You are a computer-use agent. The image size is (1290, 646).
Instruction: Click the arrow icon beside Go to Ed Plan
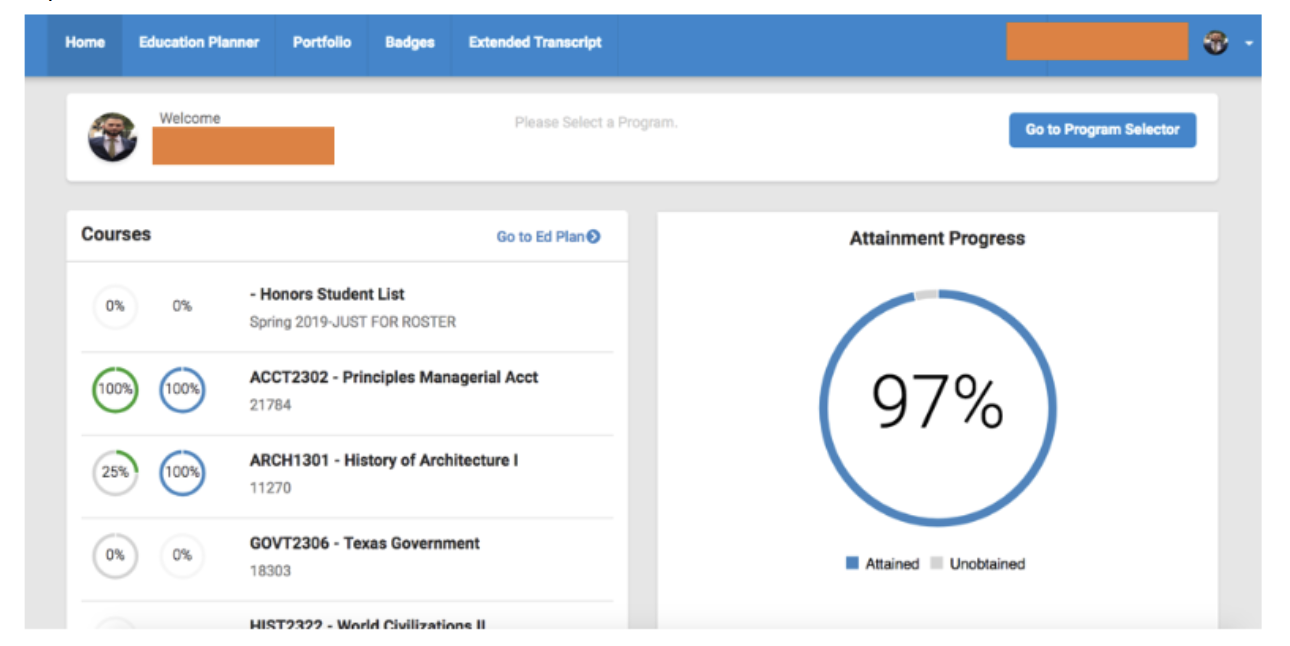pos(594,237)
